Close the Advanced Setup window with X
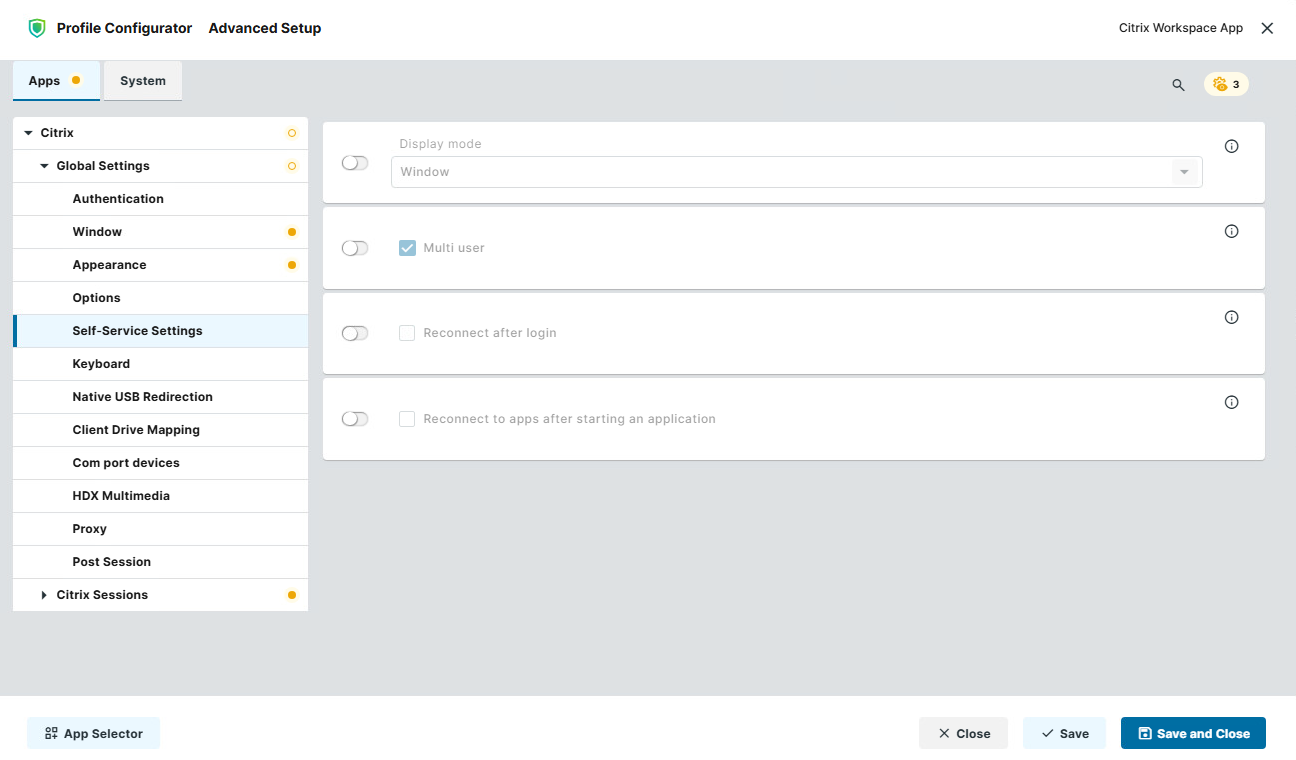This screenshot has width=1296, height=760. (x=1267, y=28)
